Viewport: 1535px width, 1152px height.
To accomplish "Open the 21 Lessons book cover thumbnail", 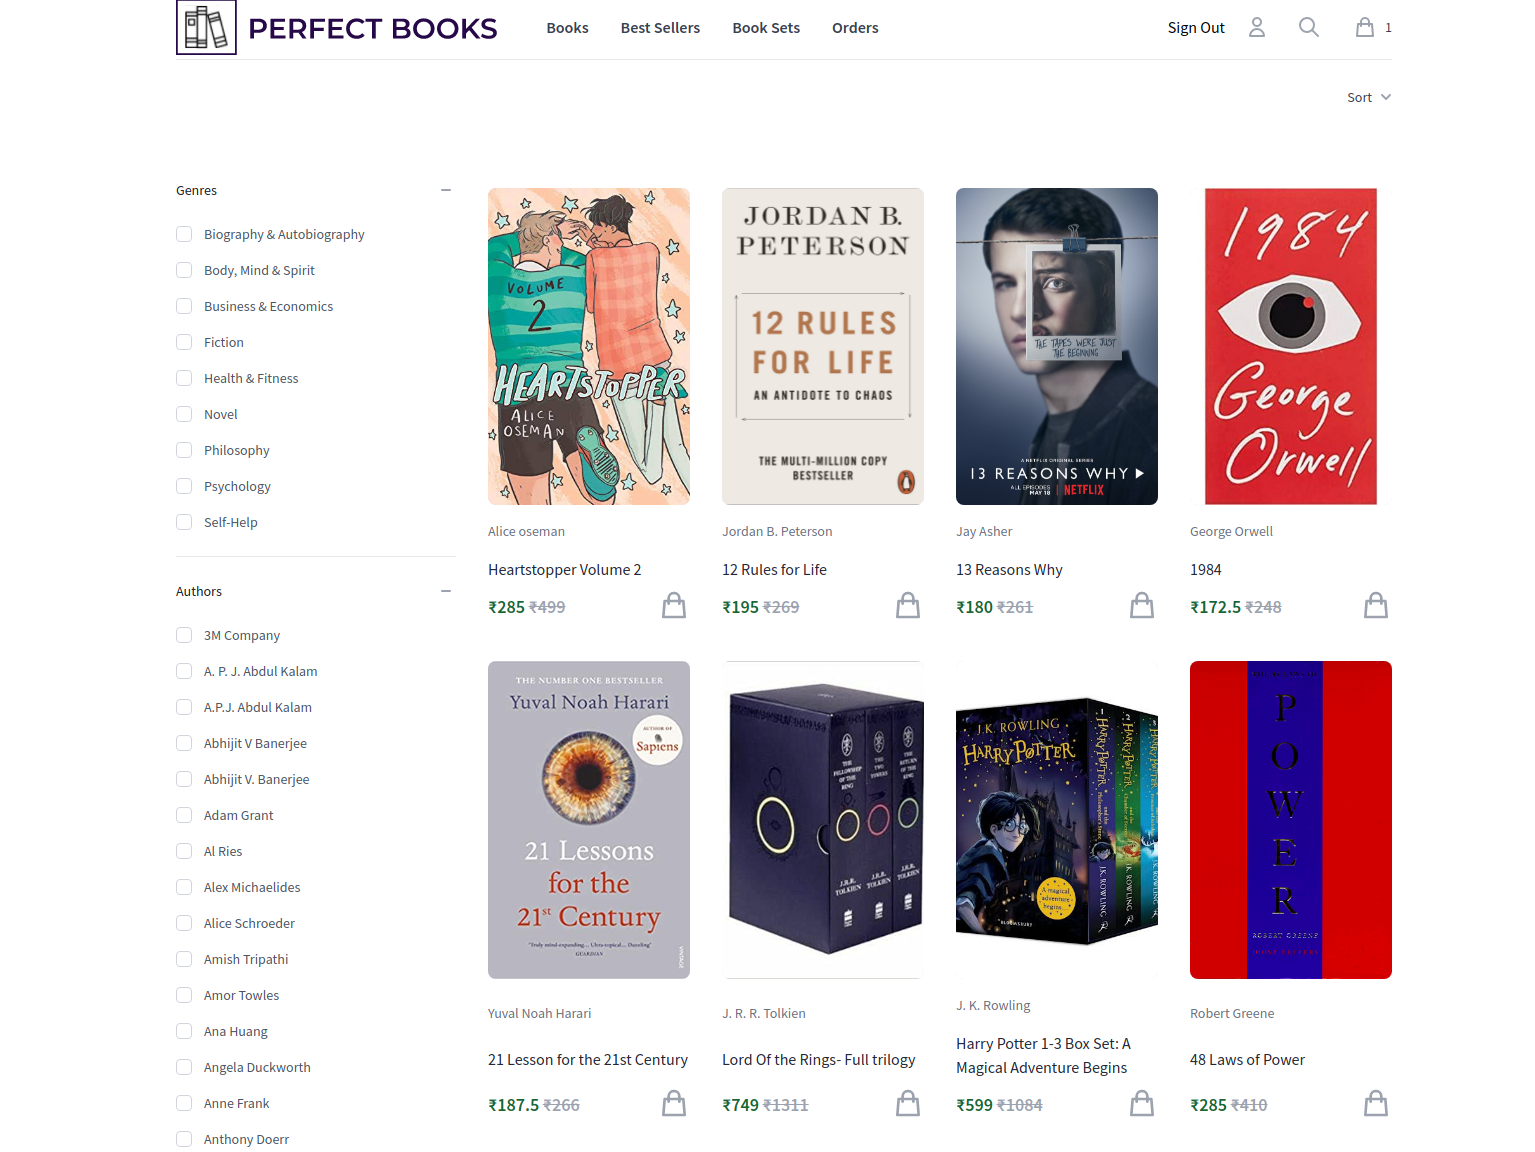I will point(589,820).
